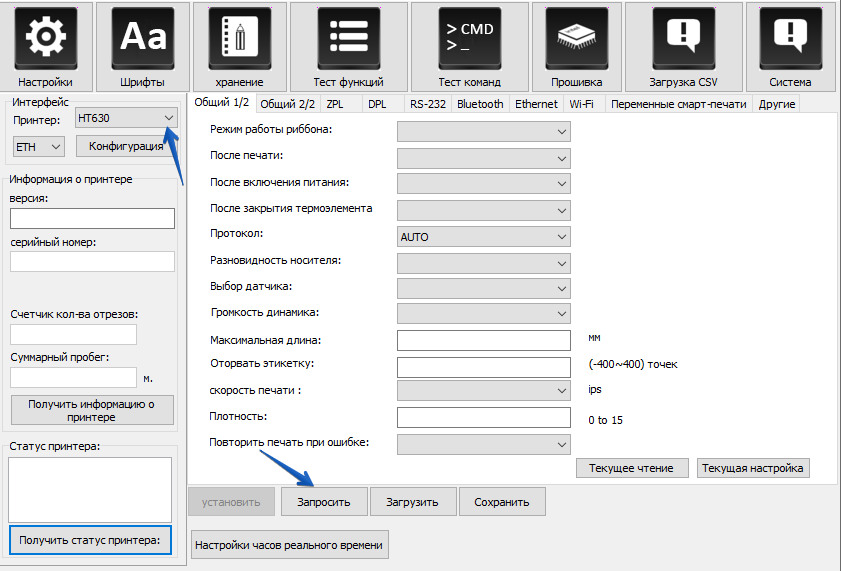Open the Тест команд CMD icon

(x=469, y=38)
